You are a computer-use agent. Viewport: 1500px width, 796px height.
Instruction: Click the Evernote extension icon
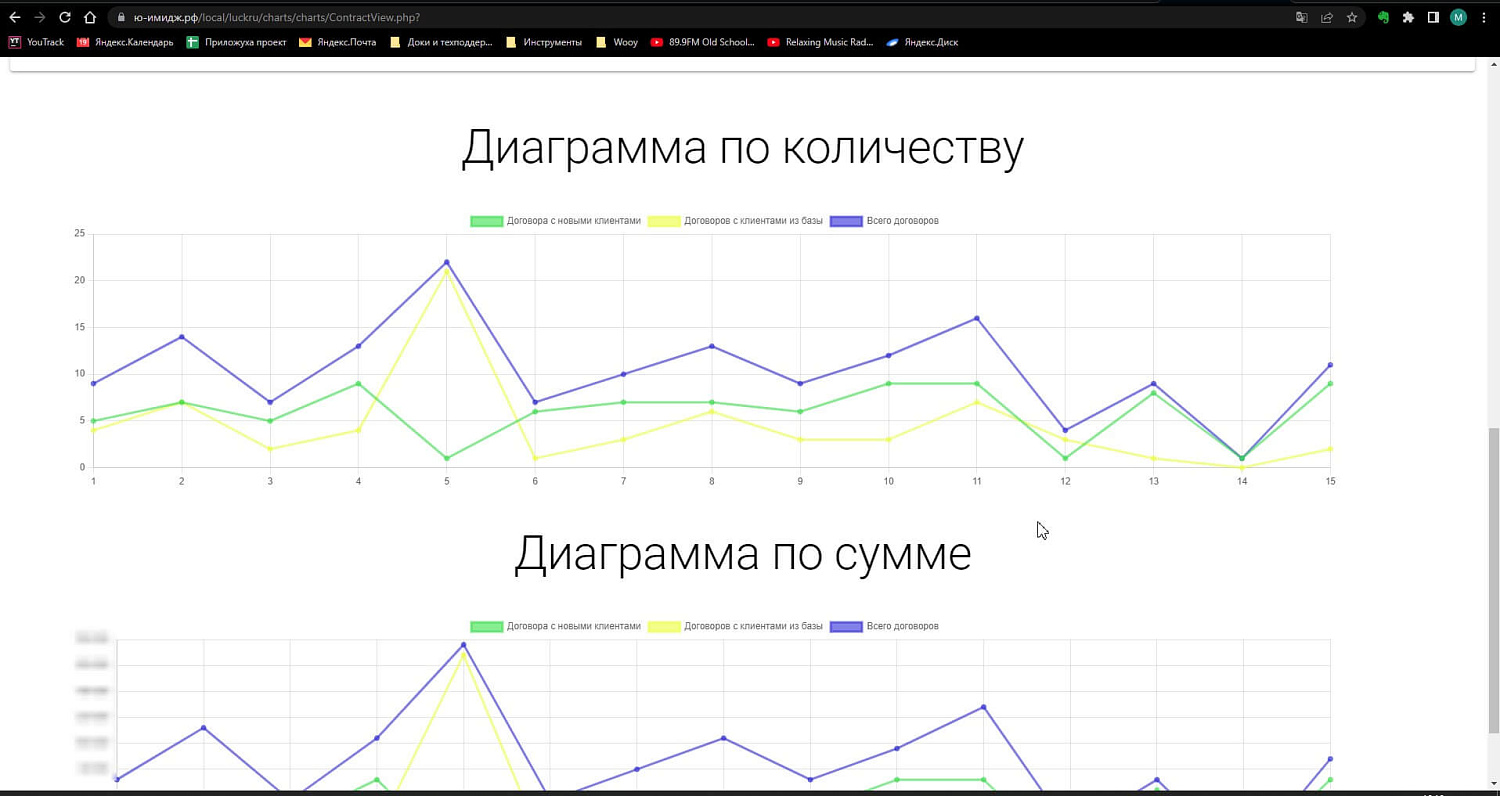tap(1383, 17)
